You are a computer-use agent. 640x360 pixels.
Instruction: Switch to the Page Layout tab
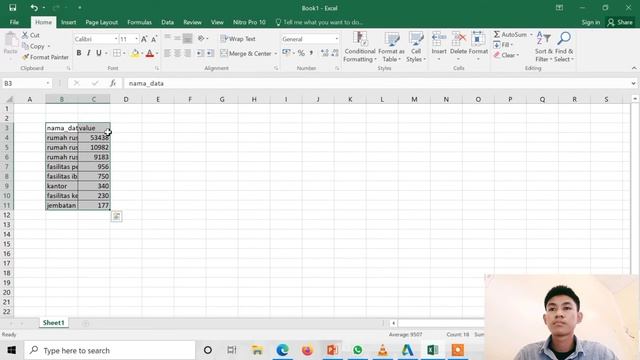click(102, 22)
